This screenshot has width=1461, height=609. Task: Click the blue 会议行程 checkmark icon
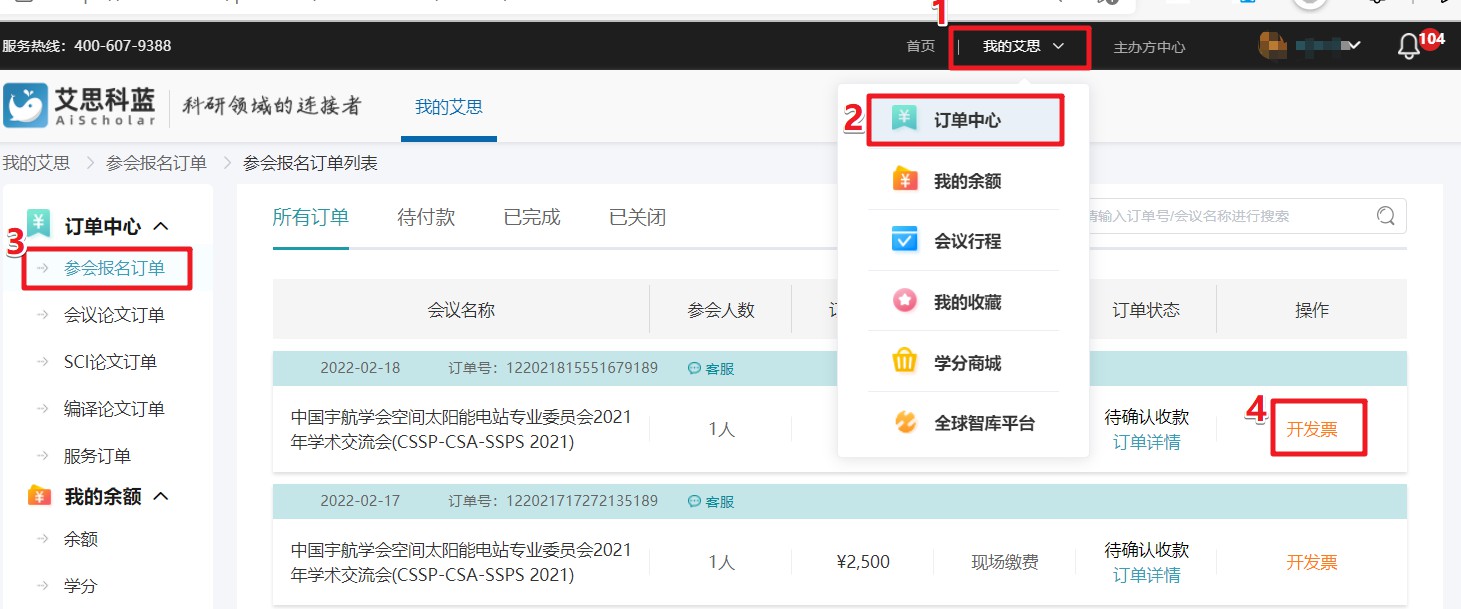tap(904, 240)
